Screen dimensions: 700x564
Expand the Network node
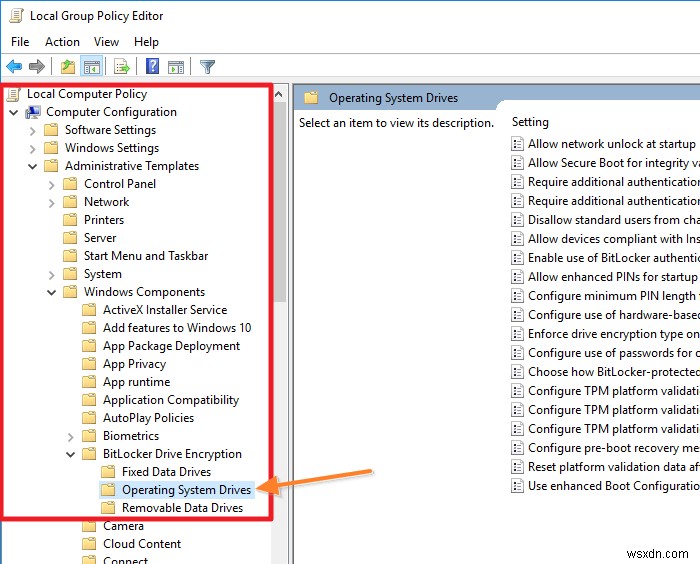[51, 203]
